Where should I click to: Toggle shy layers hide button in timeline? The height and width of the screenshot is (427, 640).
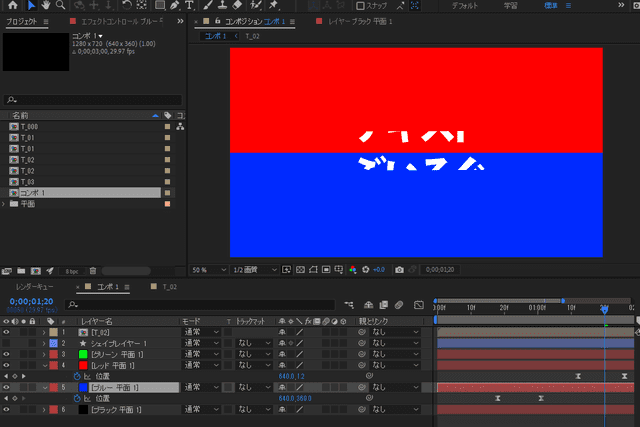(369, 305)
